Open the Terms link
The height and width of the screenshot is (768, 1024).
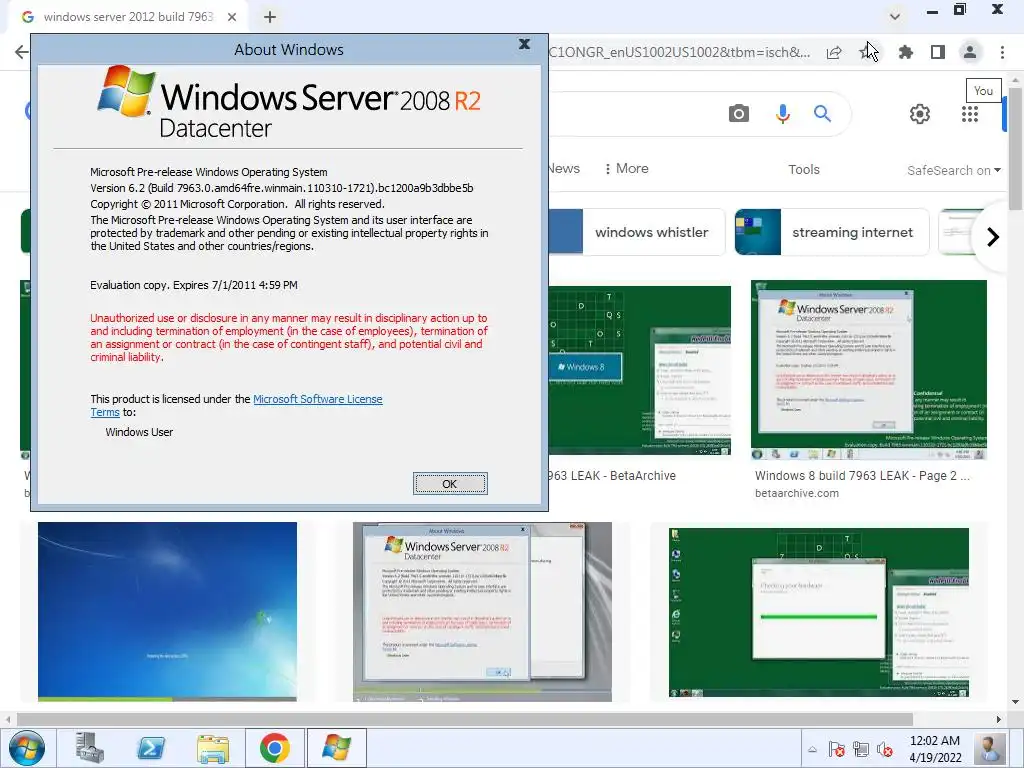pos(104,413)
